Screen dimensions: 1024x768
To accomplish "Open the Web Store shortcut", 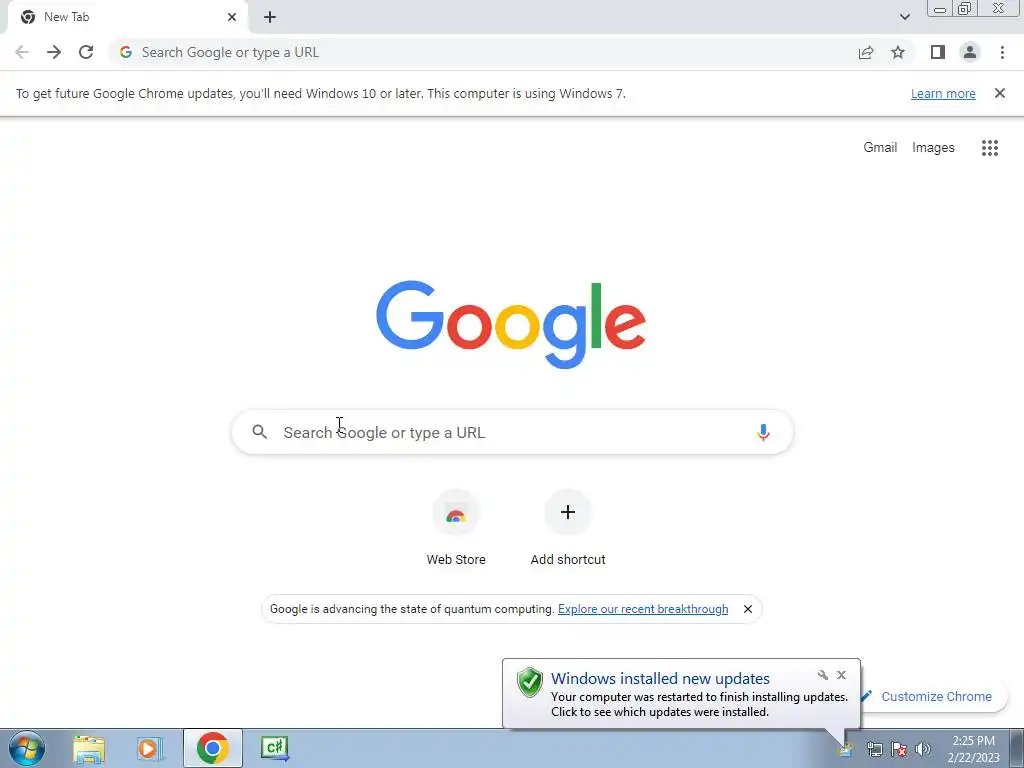I will (456, 513).
